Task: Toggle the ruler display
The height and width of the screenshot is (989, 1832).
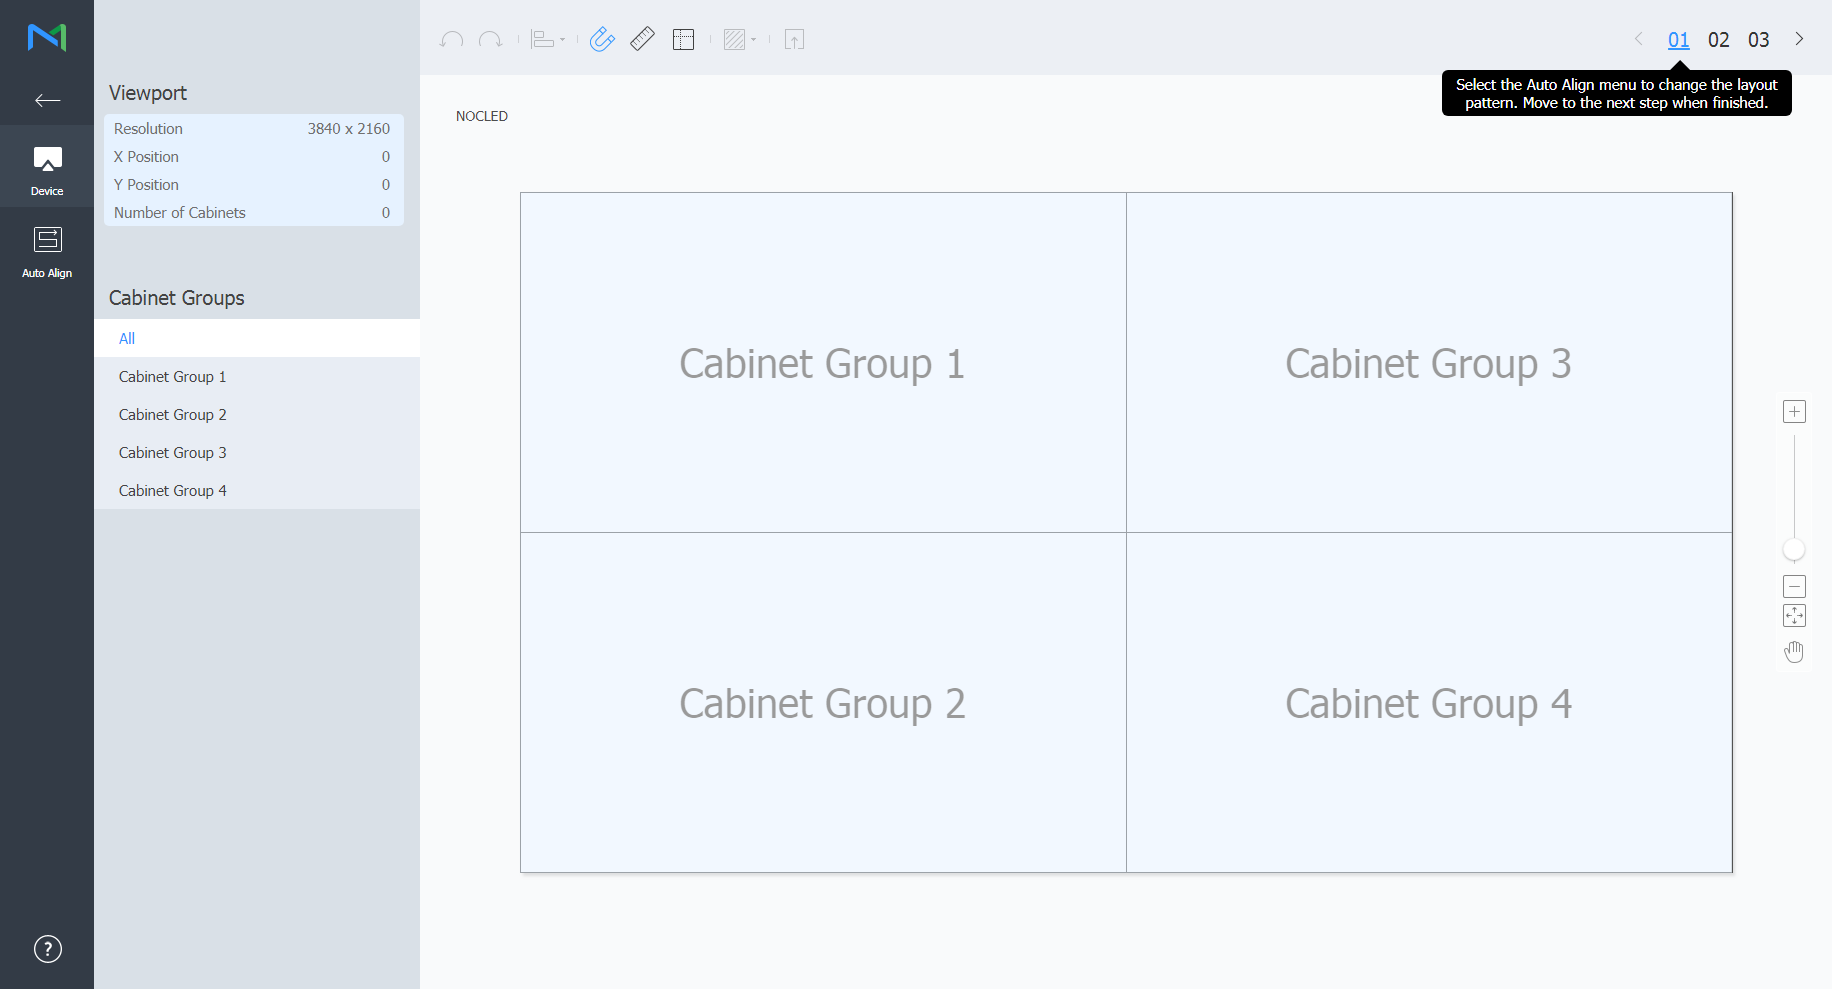Action: (x=642, y=40)
